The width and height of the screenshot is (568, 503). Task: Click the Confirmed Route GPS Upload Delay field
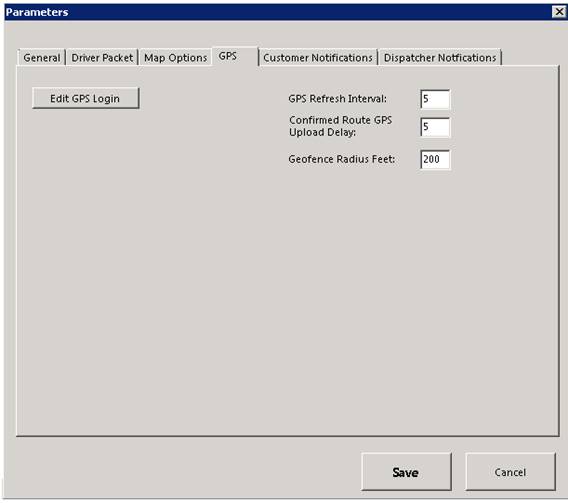click(x=435, y=127)
